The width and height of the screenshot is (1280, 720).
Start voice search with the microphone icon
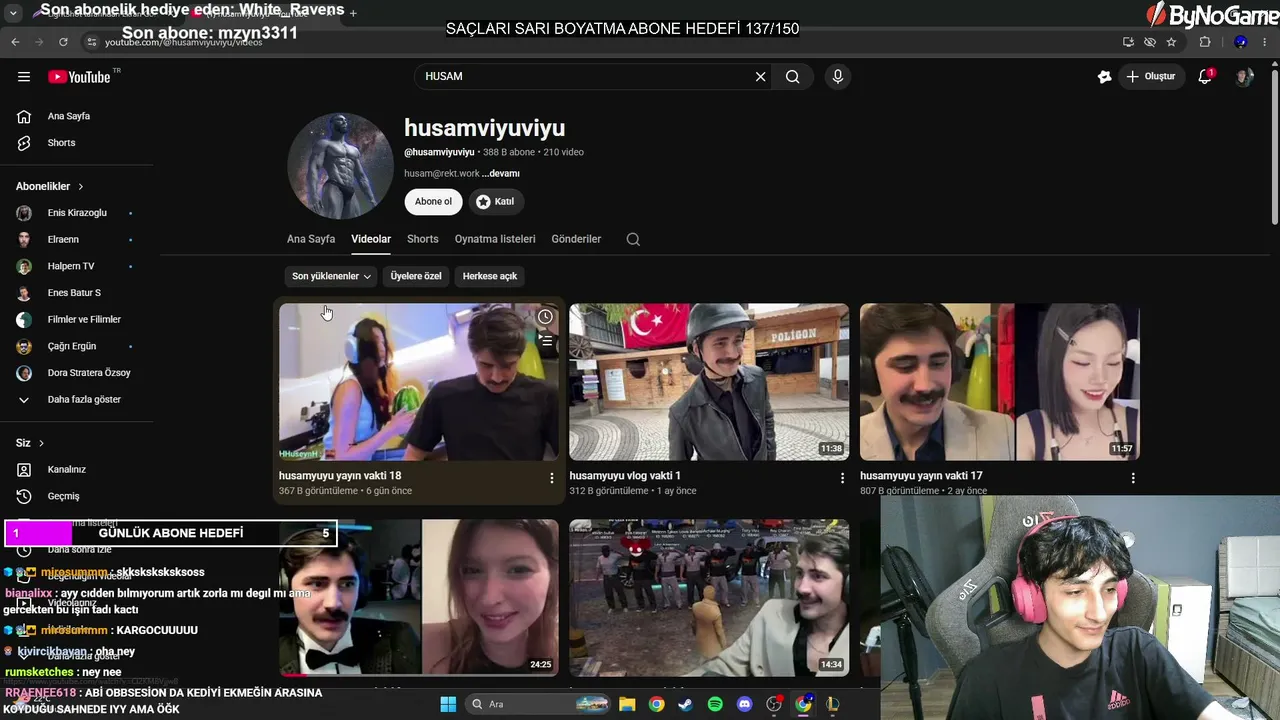click(838, 76)
